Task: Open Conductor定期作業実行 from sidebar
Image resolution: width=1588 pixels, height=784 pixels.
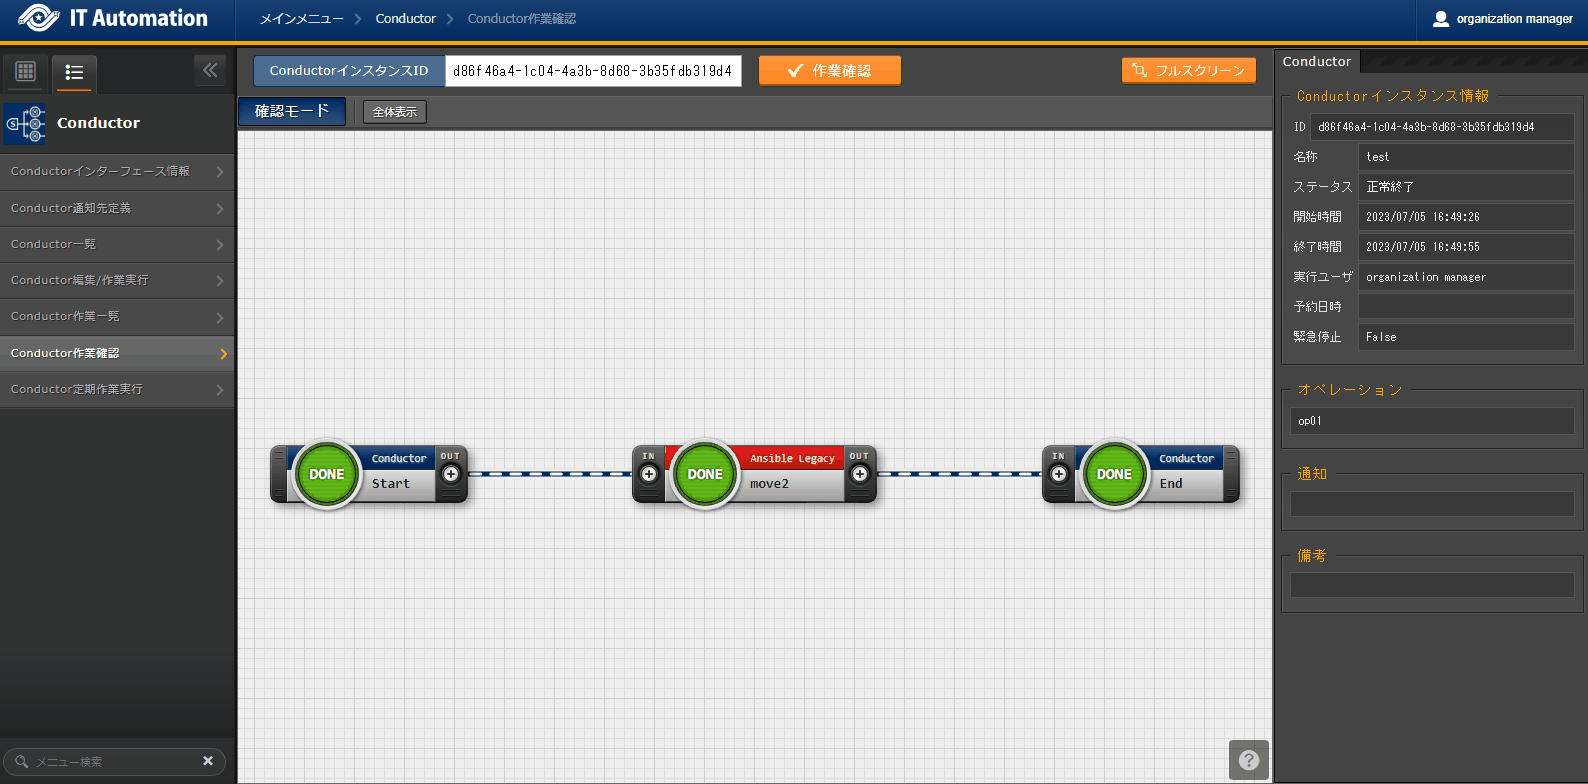Action: pos(117,389)
